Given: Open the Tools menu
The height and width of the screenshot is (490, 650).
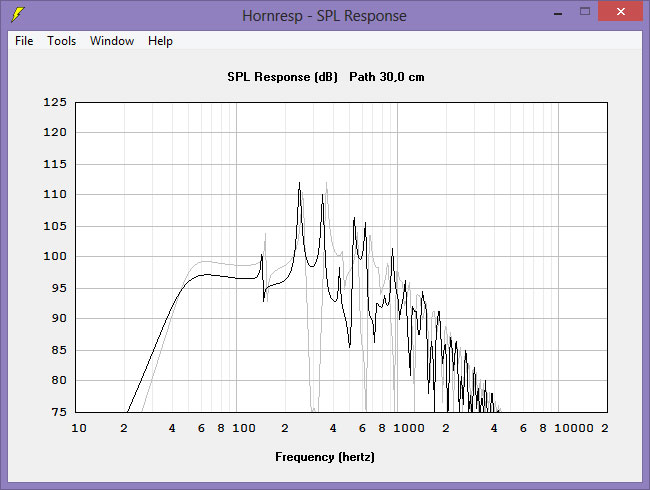Looking at the screenshot, I should point(61,41).
